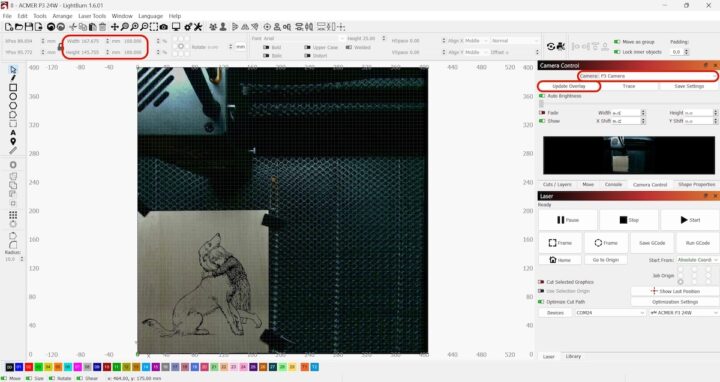This screenshot has width=720, height=382.
Task: Open the COM port dropdown
Action: 610,313
